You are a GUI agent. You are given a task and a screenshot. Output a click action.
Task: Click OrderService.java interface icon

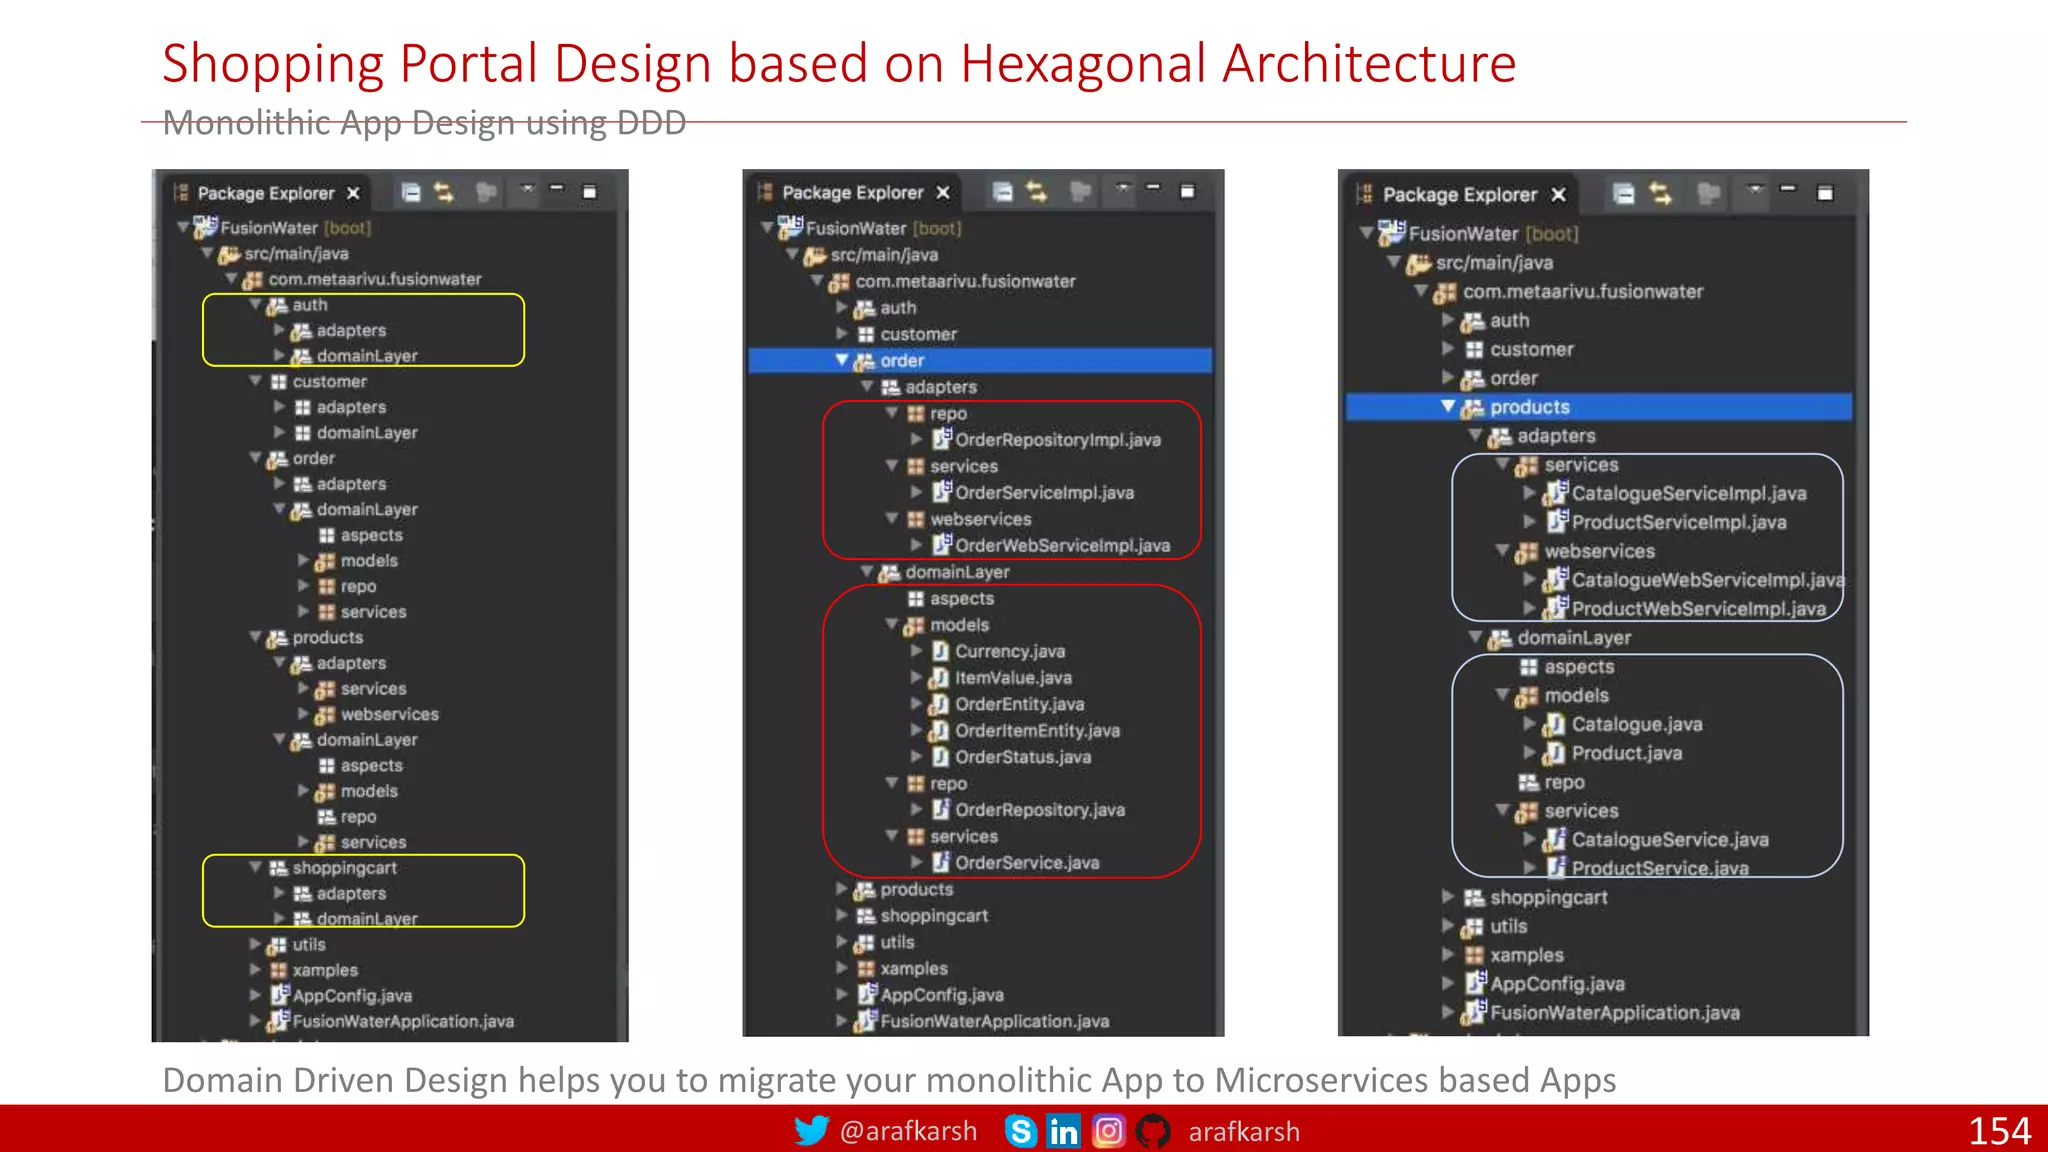point(941,862)
